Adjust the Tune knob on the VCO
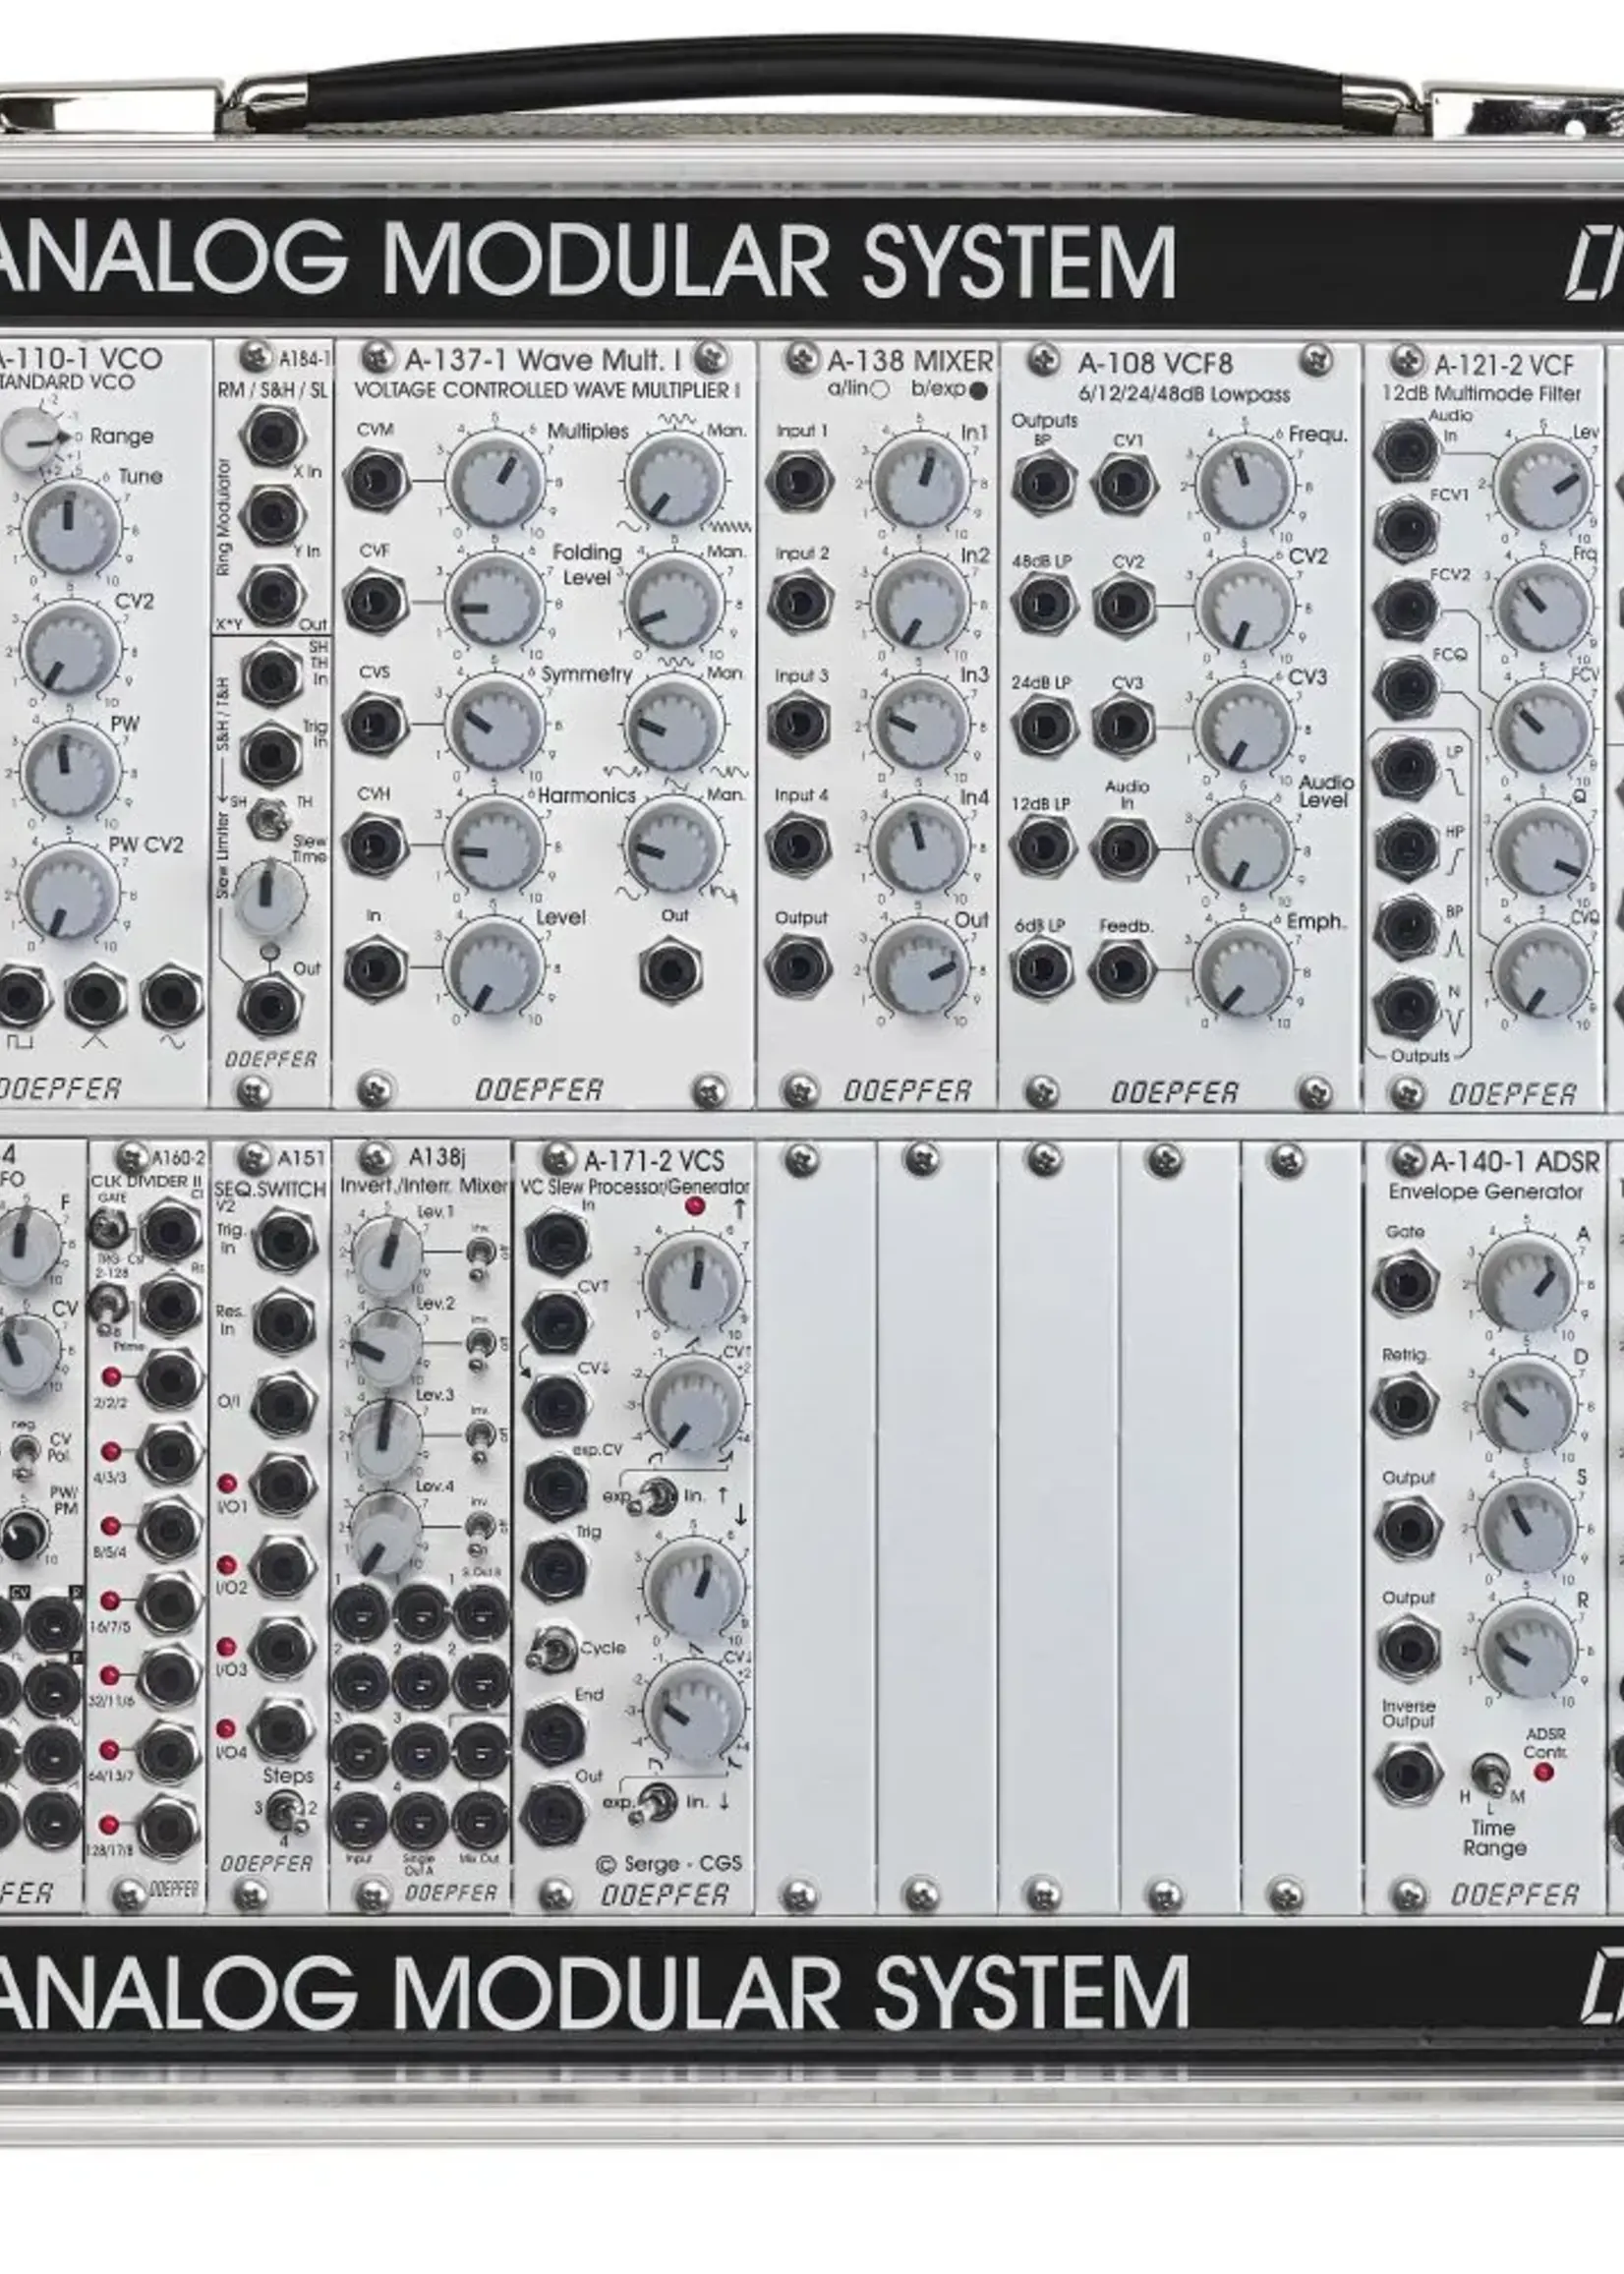This screenshot has width=1624, height=2274. [70, 527]
